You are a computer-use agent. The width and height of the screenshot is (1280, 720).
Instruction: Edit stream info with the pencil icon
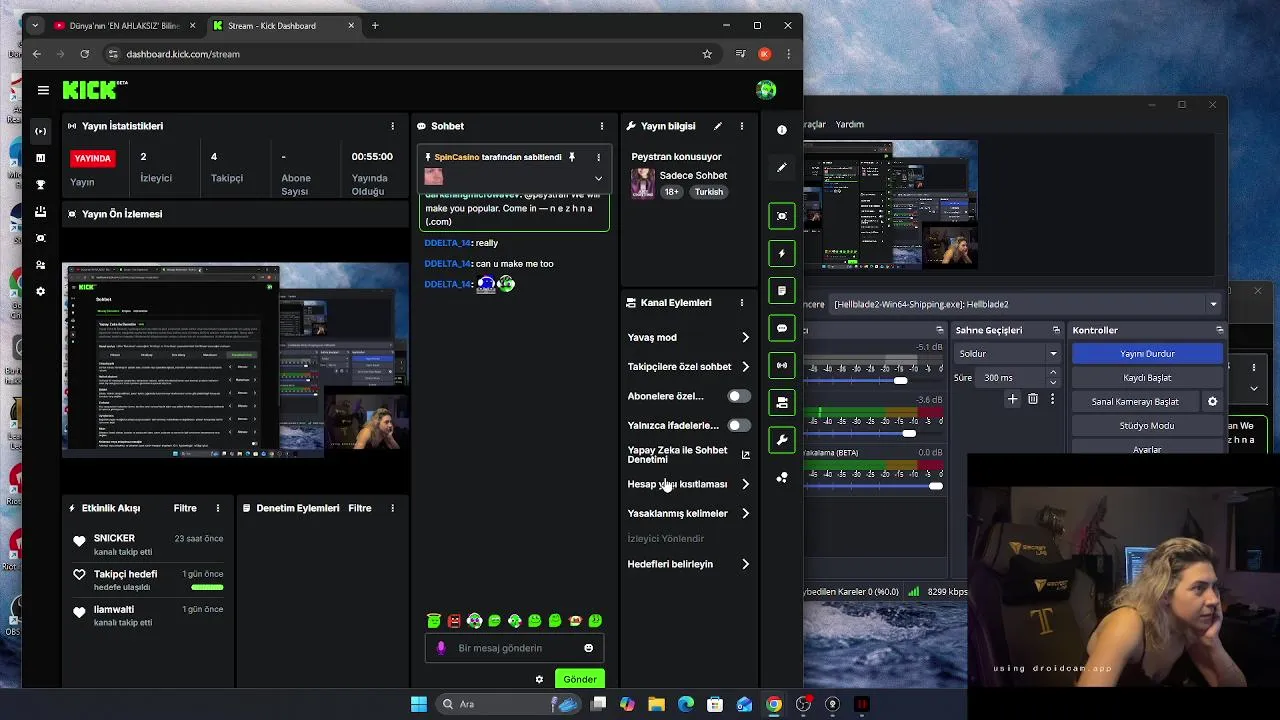pyautogui.click(x=718, y=126)
